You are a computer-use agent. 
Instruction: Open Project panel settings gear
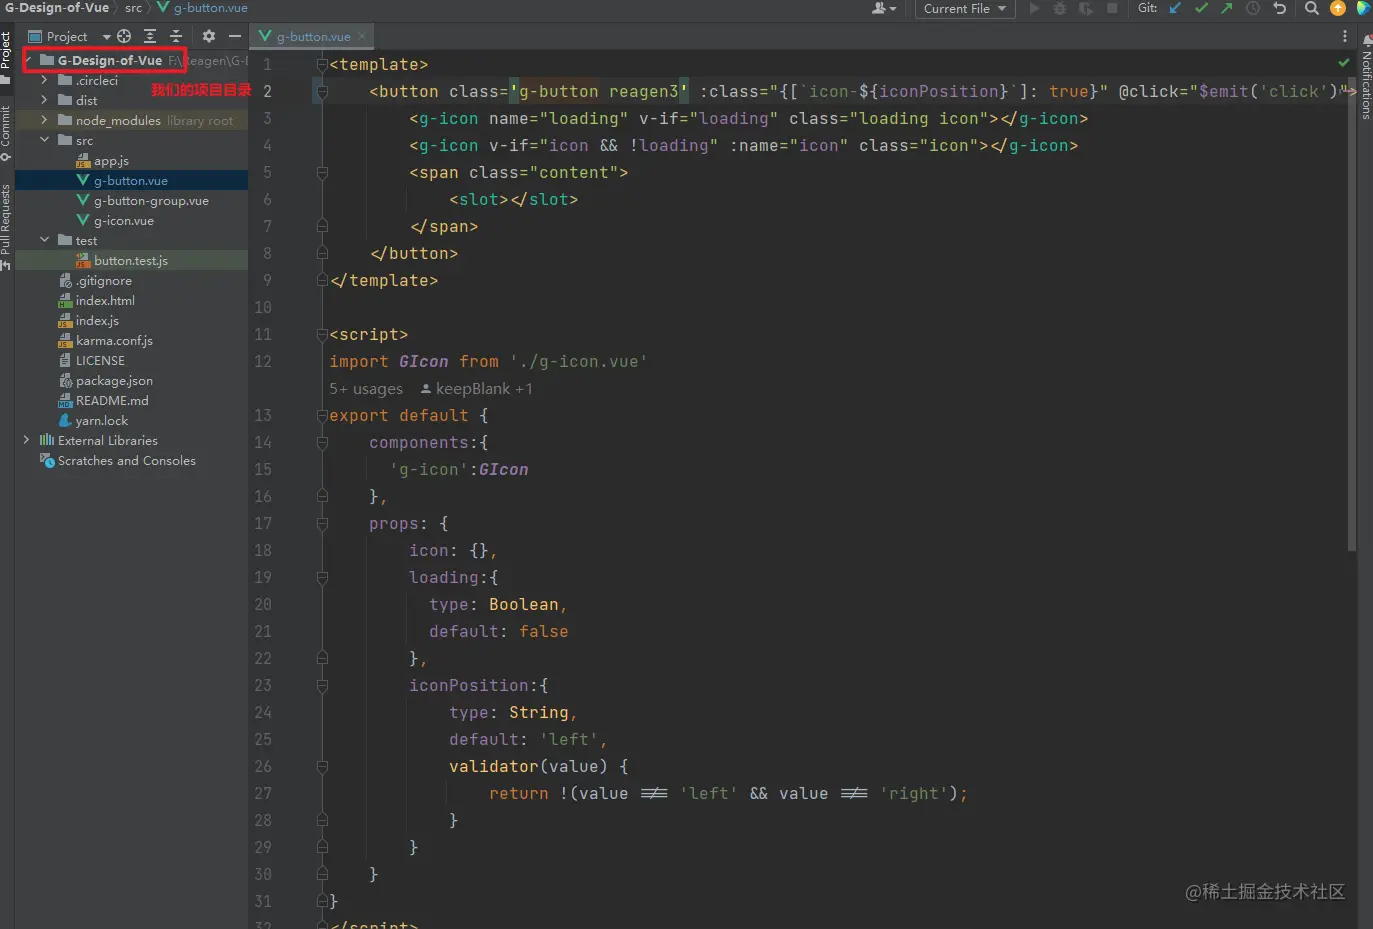[x=209, y=36]
